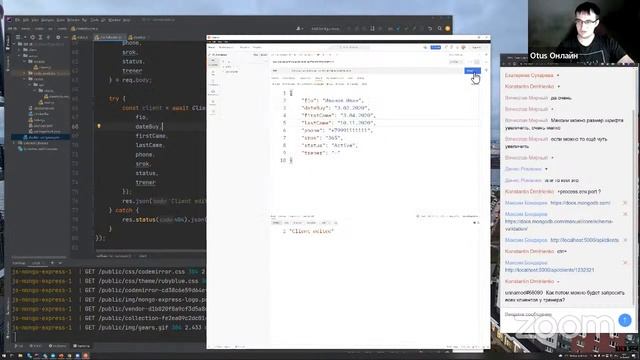Image resolution: width=640 pixels, height=360 pixels.
Task: Add a new terminal session with plus icon
Action: click(x=52, y=263)
